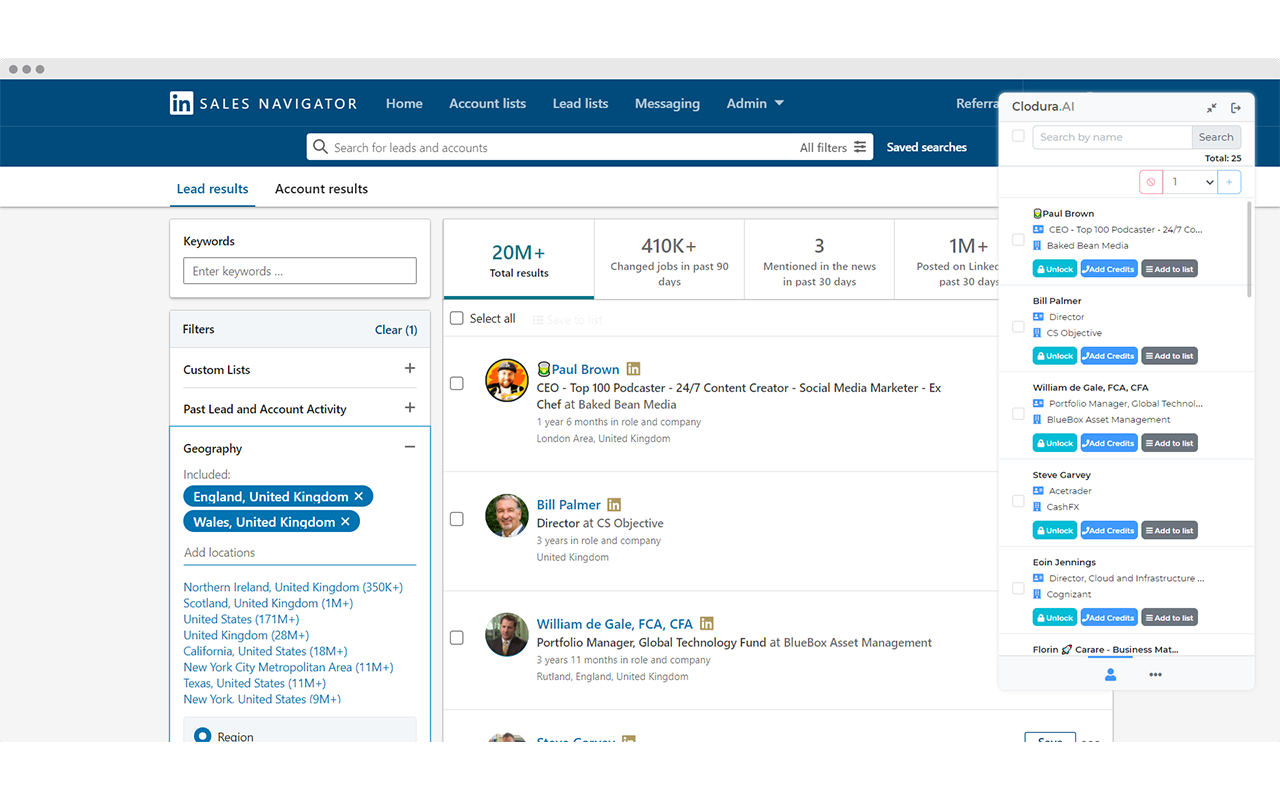Image resolution: width=1280 pixels, height=800 pixels.
Task: Check Bill Palmer's checkbox in Clodura panel
Action: tap(1018, 326)
